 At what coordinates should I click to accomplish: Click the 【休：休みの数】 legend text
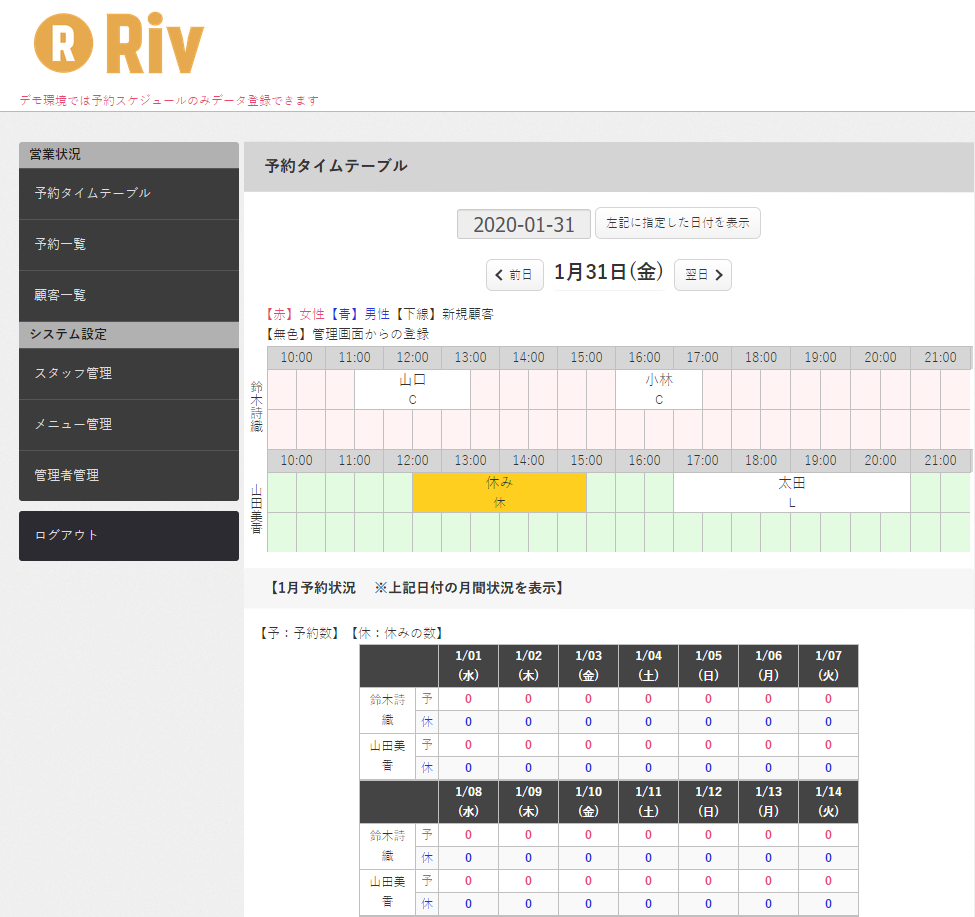pyautogui.click(x=397, y=633)
